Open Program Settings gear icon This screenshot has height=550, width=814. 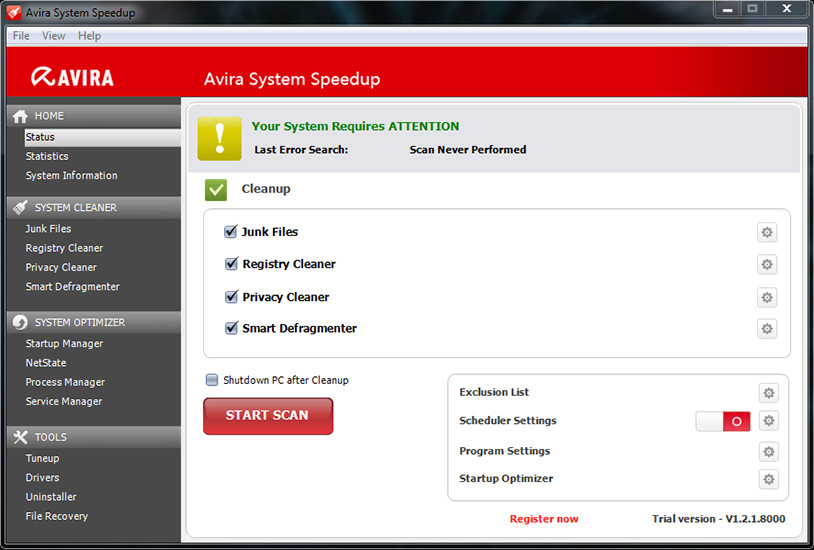pos(769,452)
